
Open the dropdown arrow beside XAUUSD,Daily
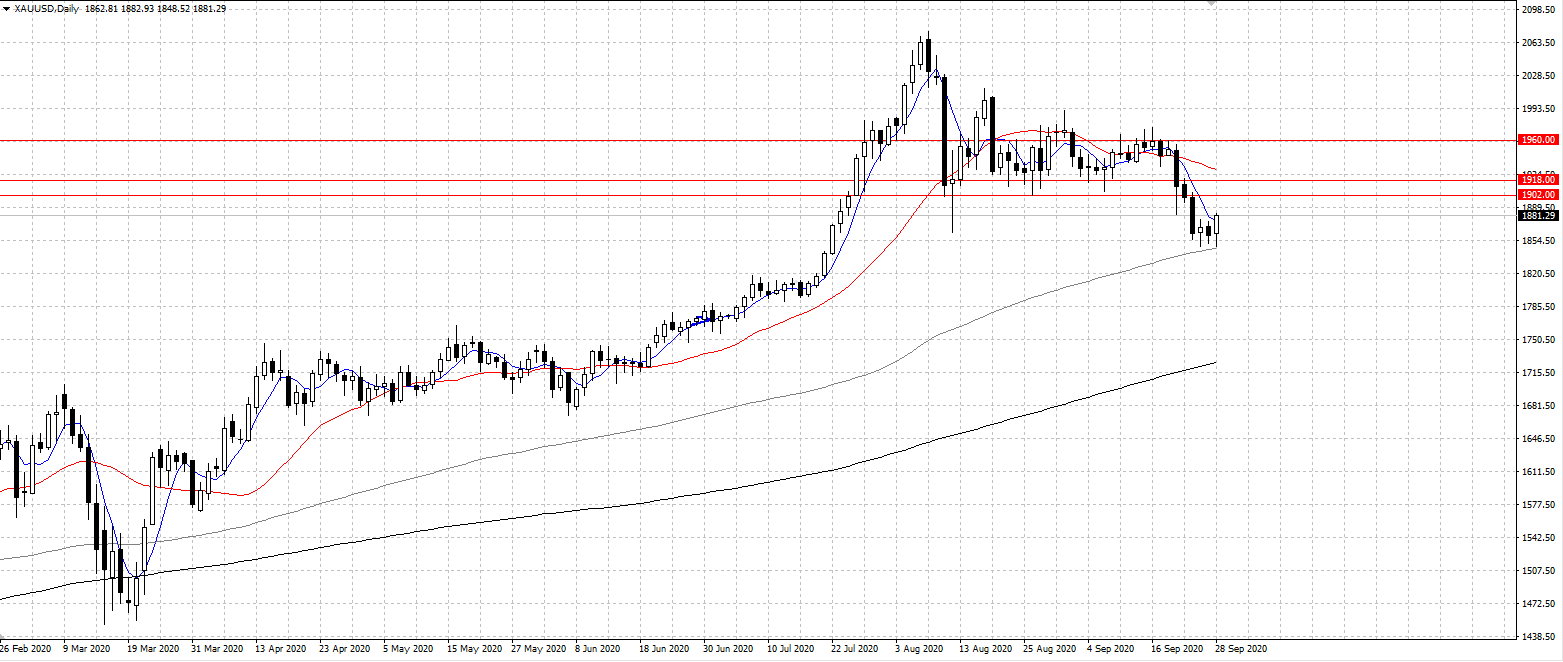click(x=6, y=9)
